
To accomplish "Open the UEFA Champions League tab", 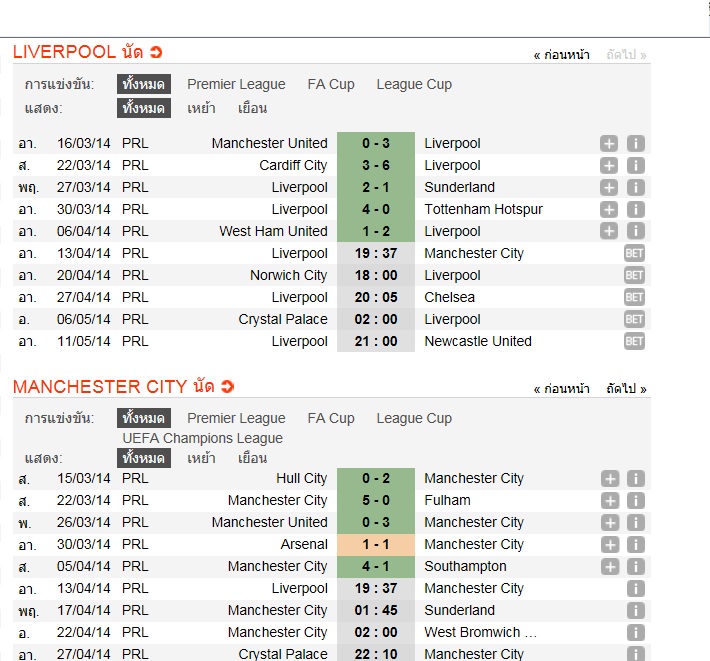I will point(203,438).
